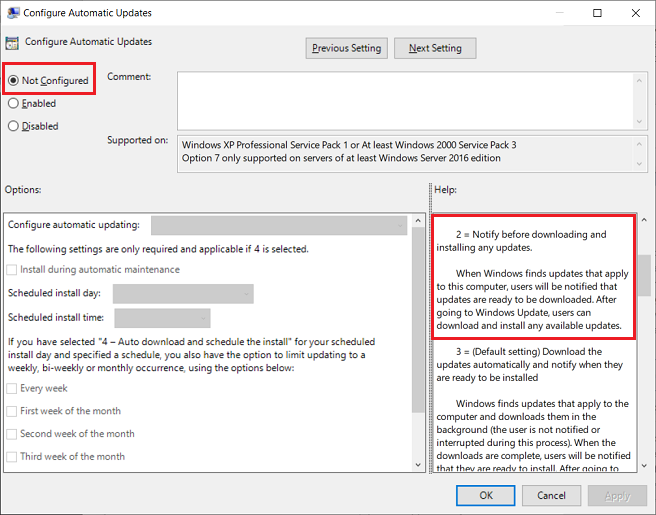Click the Configure Automatic Updates header icon
656x515 pixels.
pos(13,43)
